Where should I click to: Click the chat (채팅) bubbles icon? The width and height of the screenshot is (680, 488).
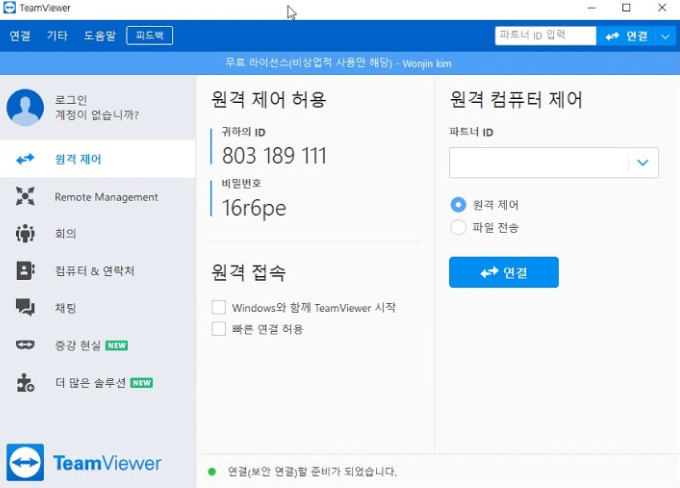(25, 308)
